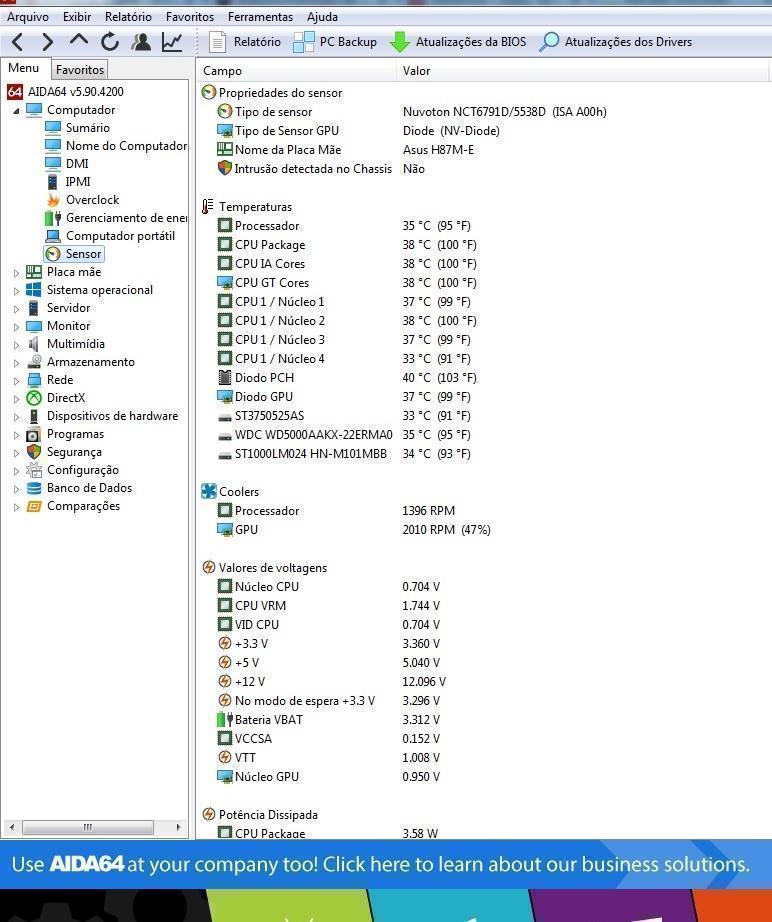Open the Ferramentas menu
The image size is (772, 922).
tap(260, 17)
